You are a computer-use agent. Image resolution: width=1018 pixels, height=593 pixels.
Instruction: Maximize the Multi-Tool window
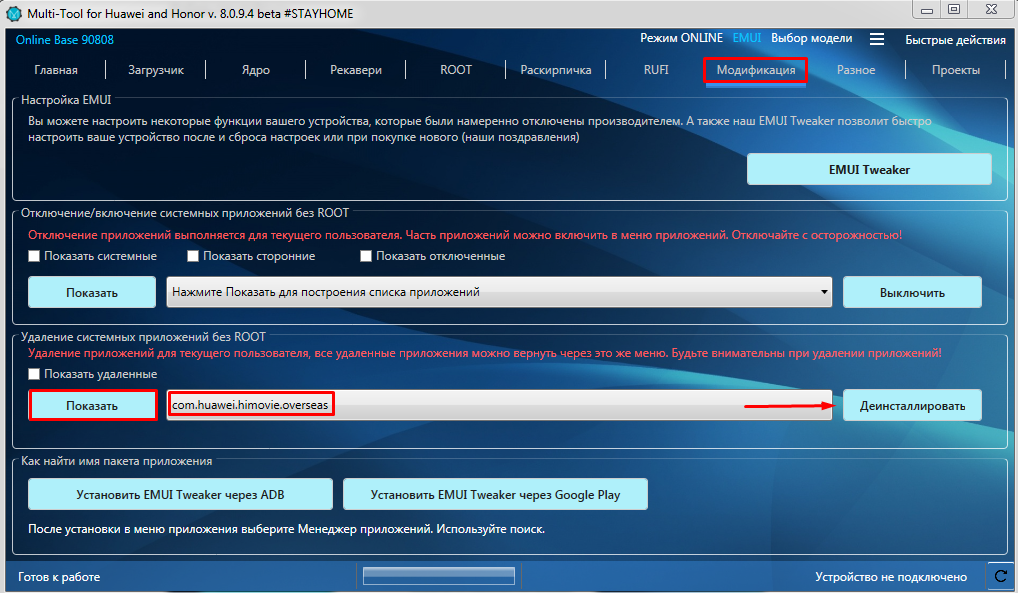[x=954, y=9]
